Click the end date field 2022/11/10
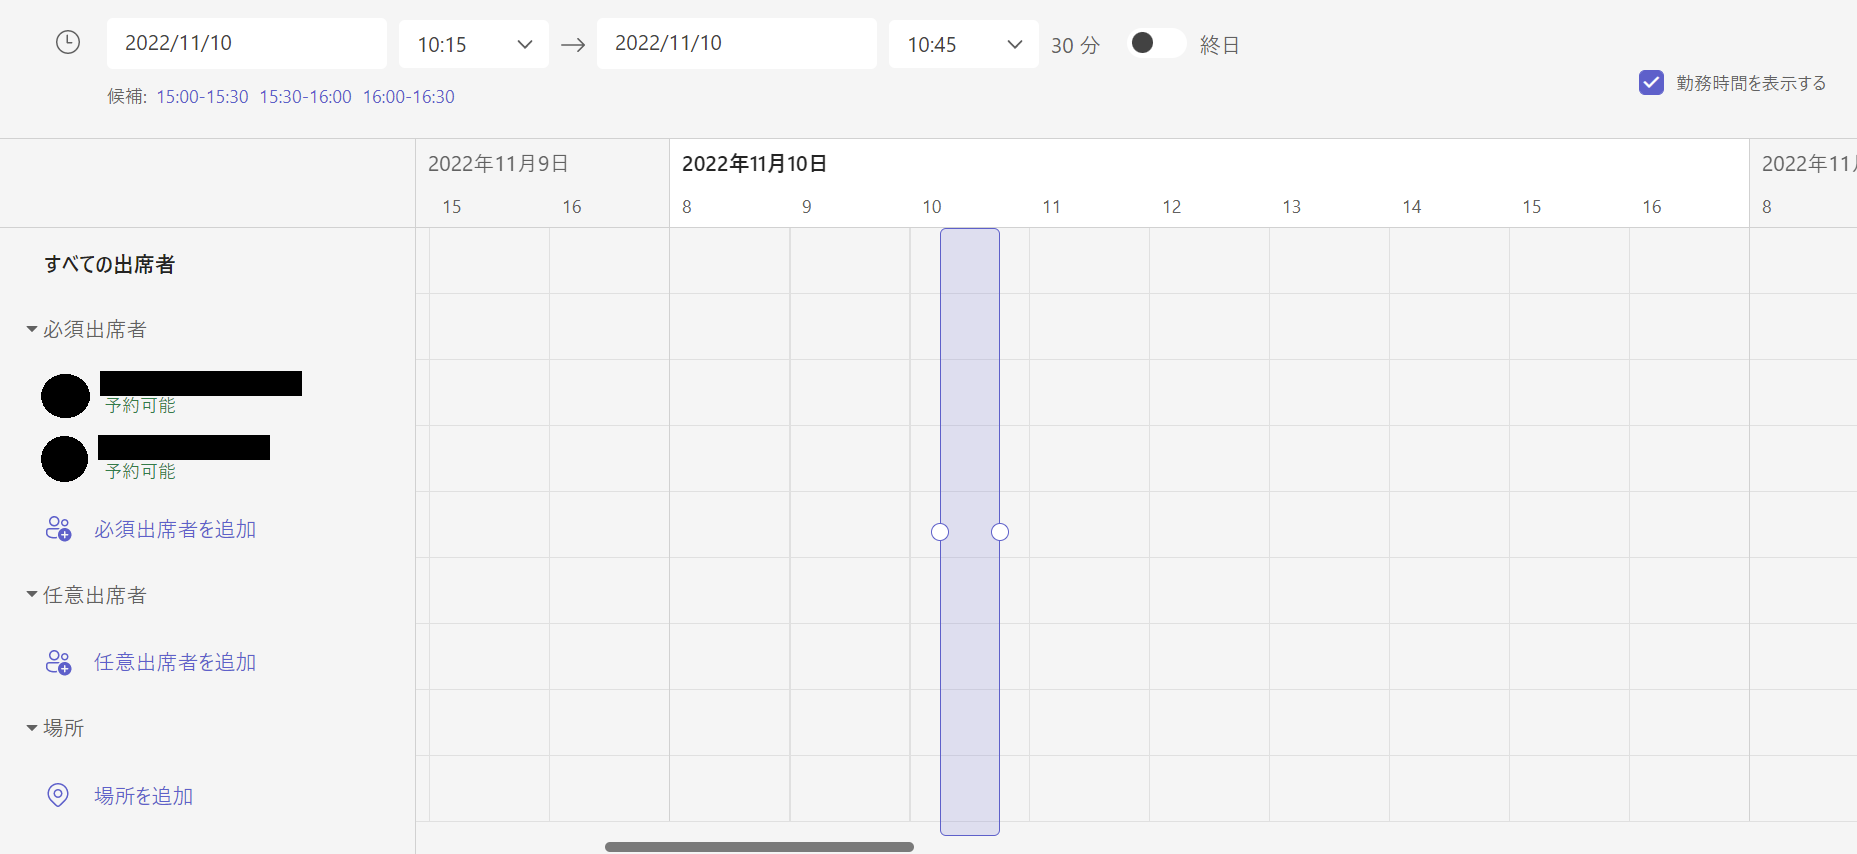Image resolution: width=1857 pixels, height=854 pixels. 737,43
